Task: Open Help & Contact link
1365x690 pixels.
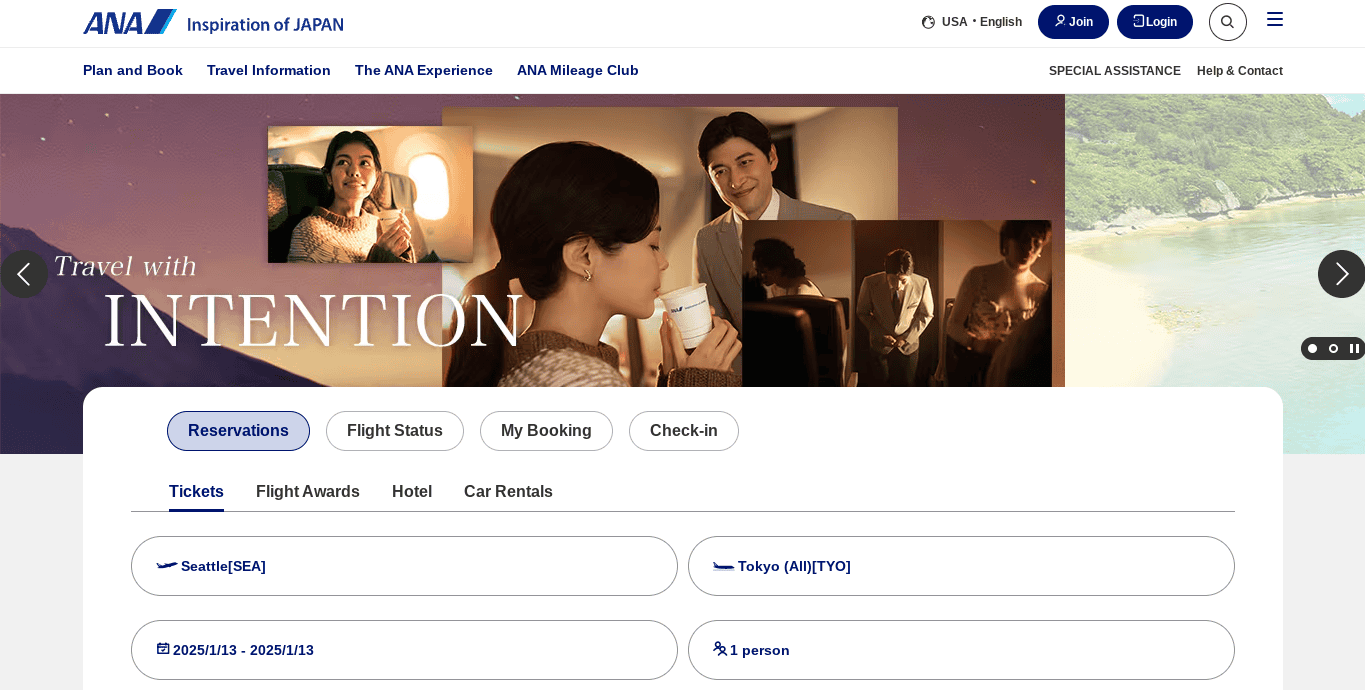Action: (x=1240, y=71)
